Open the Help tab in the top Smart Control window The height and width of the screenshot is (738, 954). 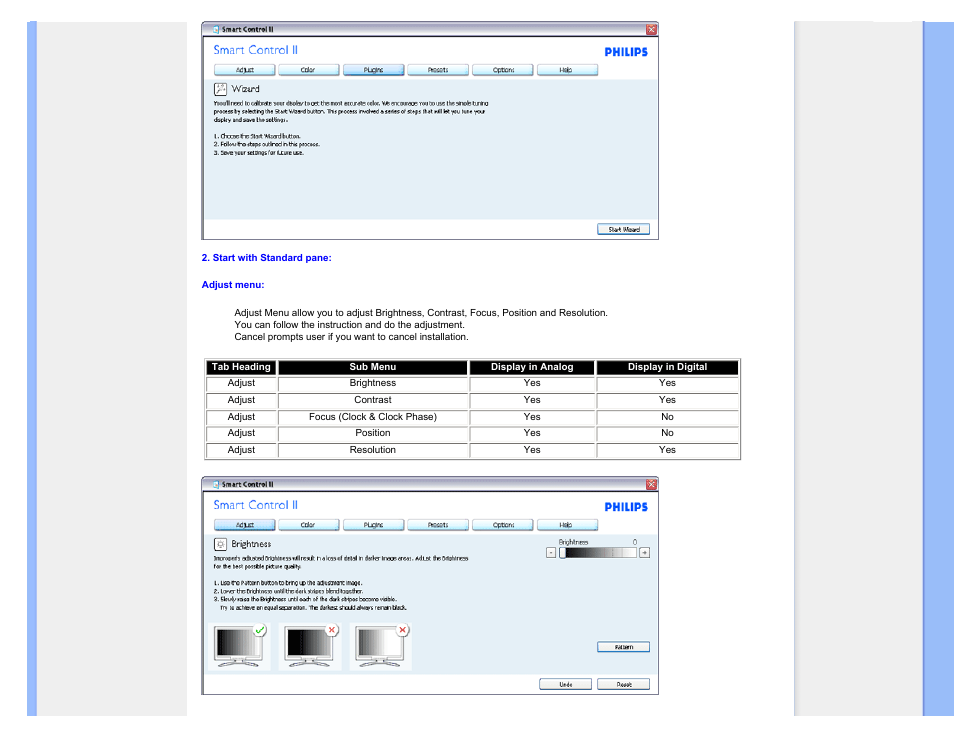(567, 70)
